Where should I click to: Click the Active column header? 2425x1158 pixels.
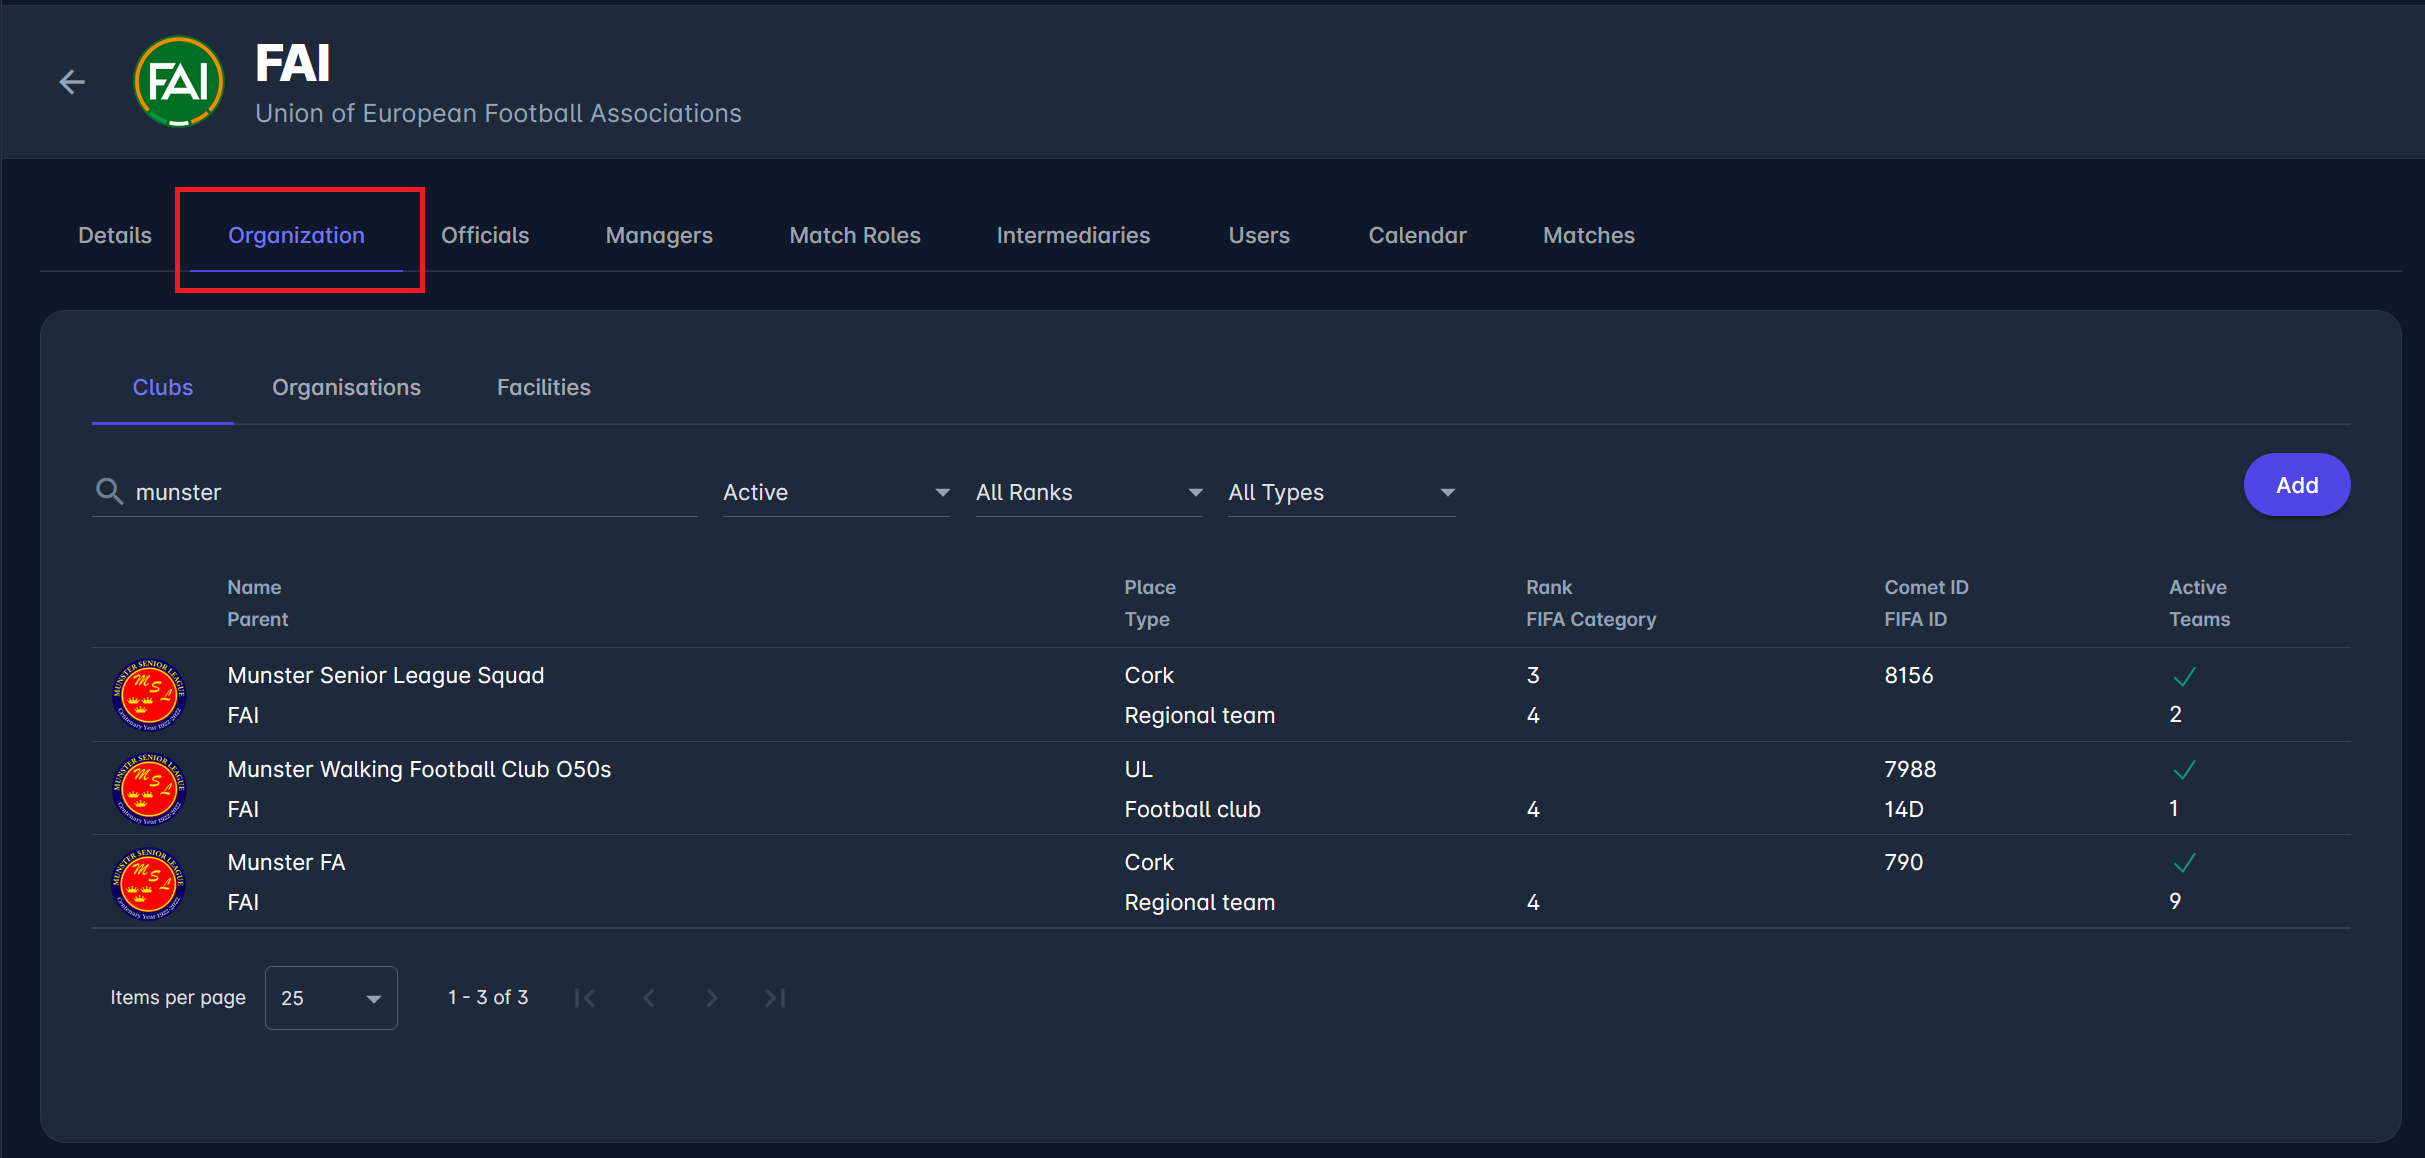(x=2198, y=587)
